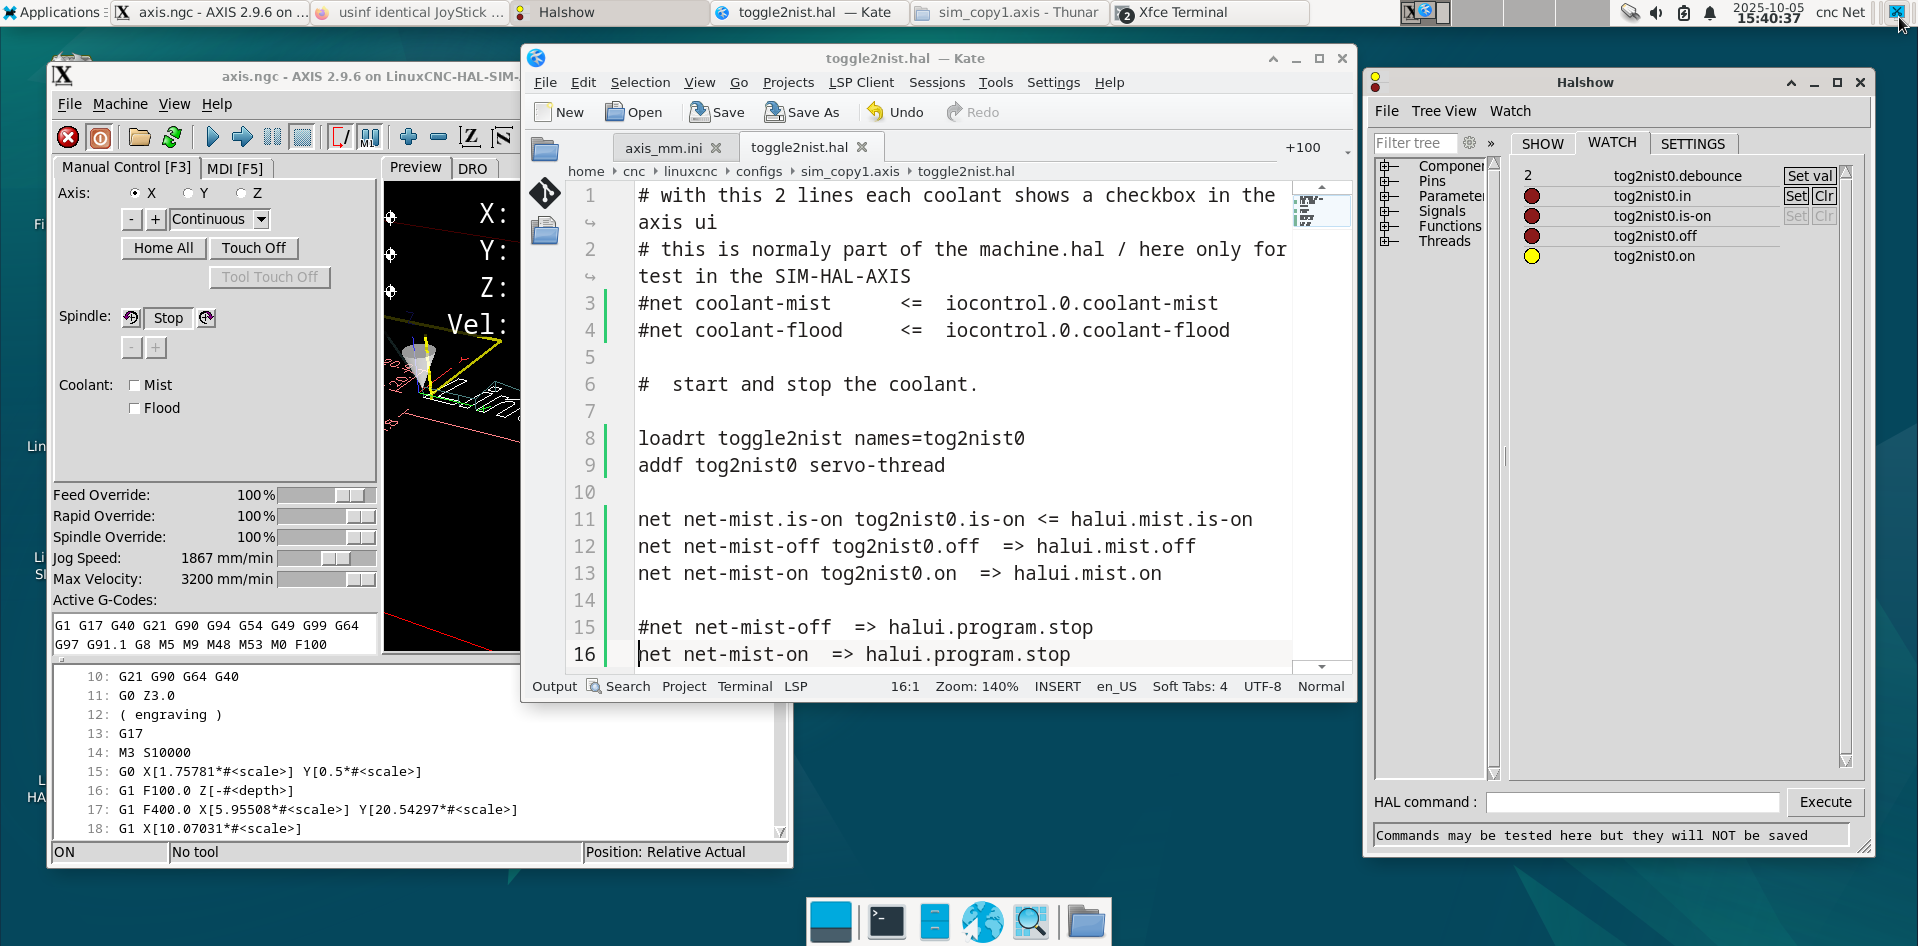Click the spindle counterclockwise icon left of Stop
Image resolution: width=1918 pixels, height=946 pixels.
pyautogui.click(x=131, y=318)
